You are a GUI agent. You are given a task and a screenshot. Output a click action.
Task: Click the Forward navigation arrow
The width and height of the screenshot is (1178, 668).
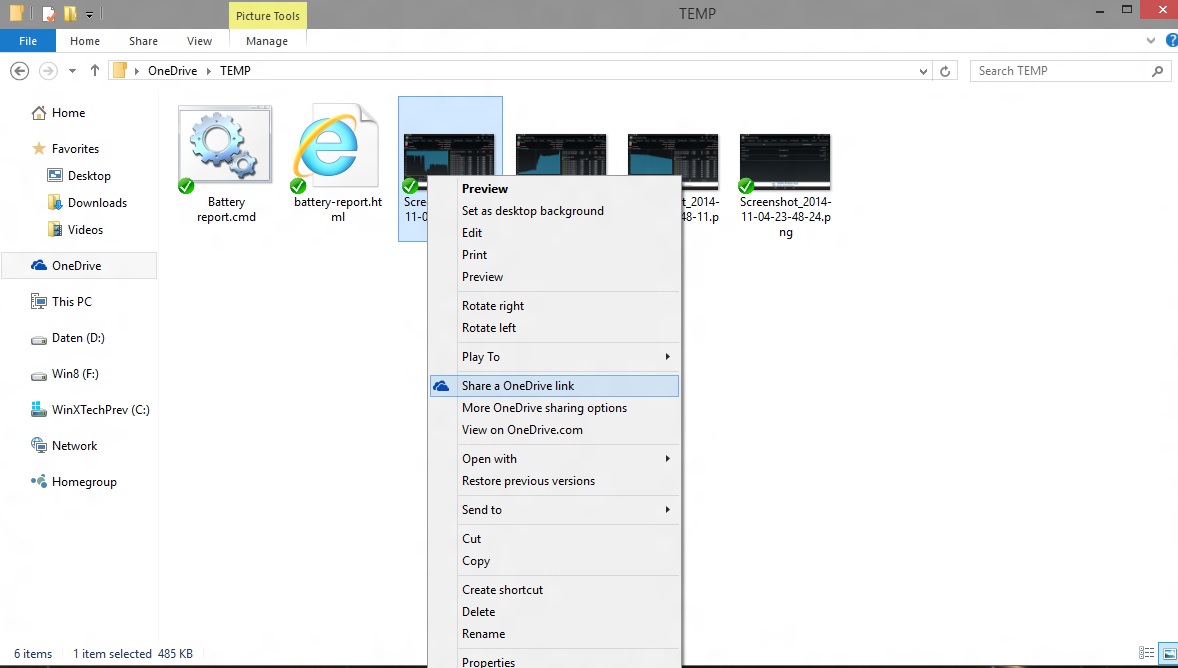(x=48, y=71)
